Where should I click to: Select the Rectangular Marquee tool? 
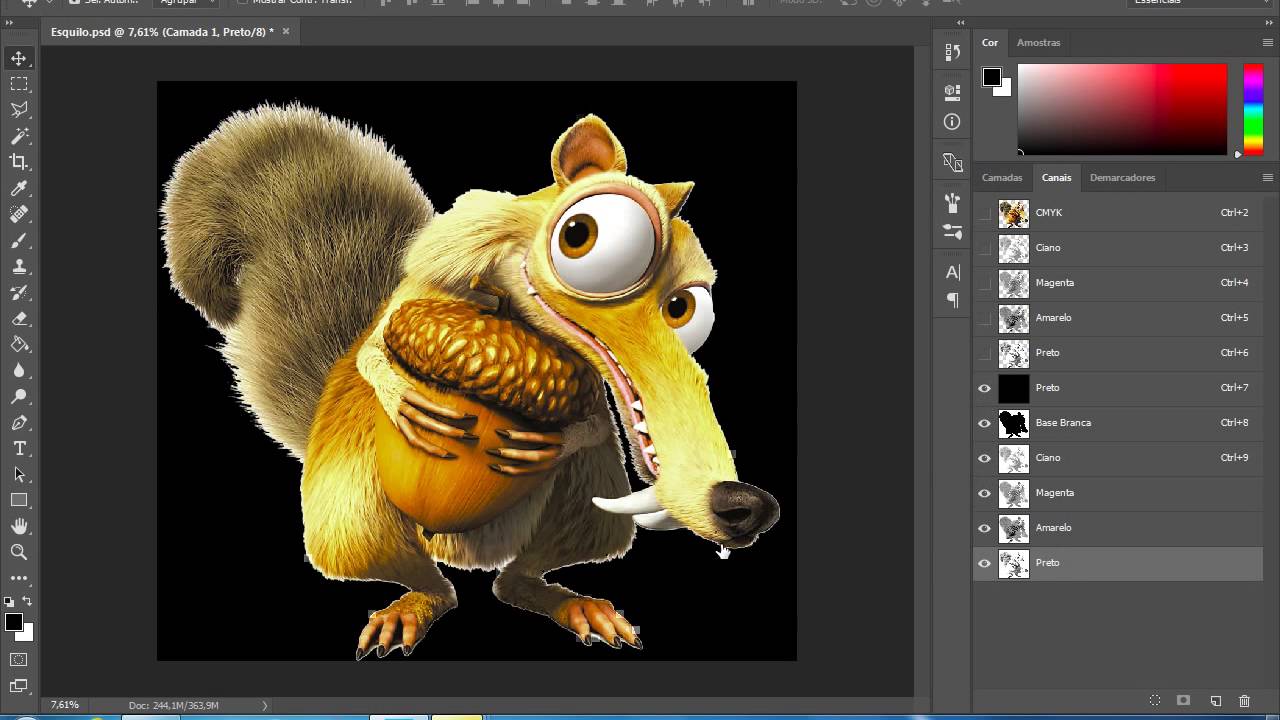coord(19,84)
